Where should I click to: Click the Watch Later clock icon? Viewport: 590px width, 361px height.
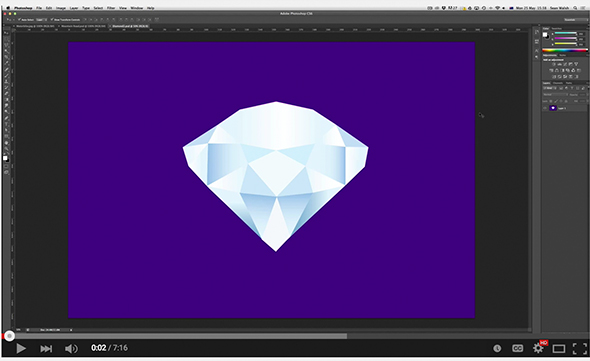497,349
